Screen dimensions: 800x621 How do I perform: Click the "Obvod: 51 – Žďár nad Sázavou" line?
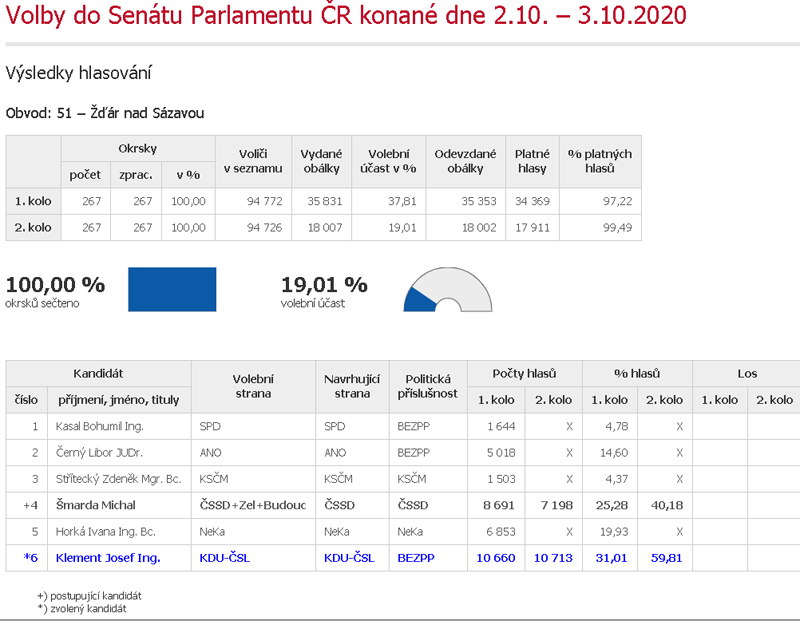[x=105, y=113]
